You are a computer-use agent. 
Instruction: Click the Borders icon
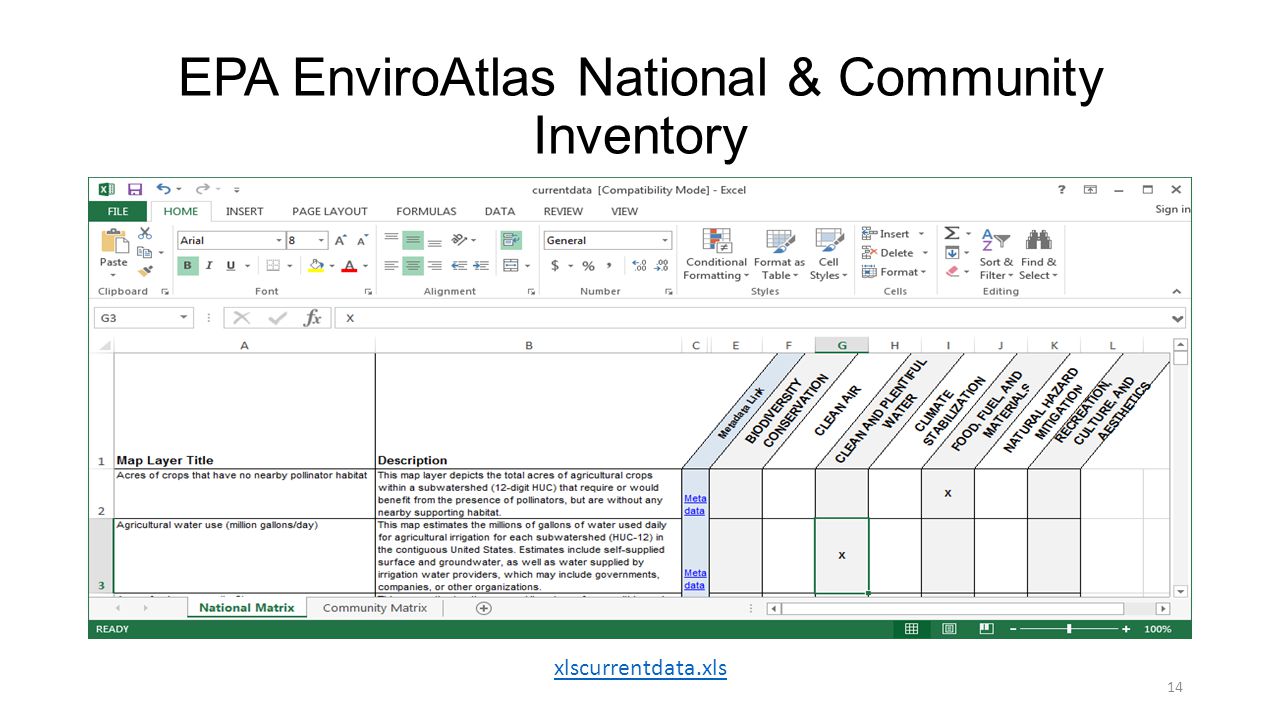272,266
